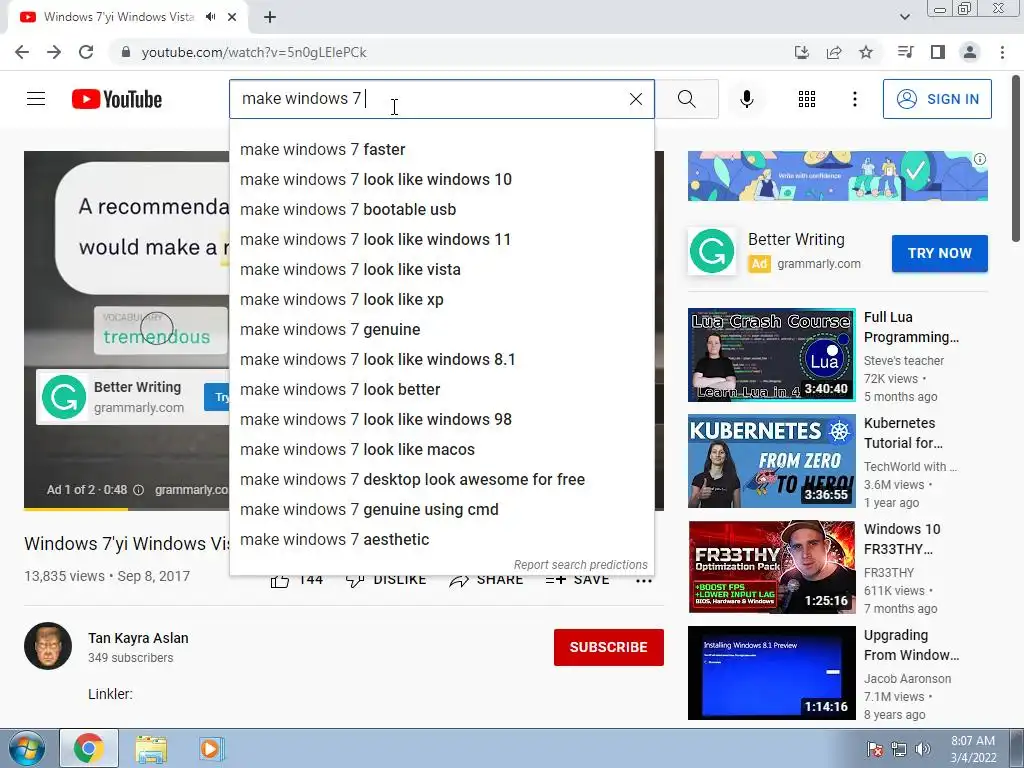This screenshot has height=768, width=1024.
Task: Open the grammarly.com ad link in sidebar
Action: tap(818, 264)
